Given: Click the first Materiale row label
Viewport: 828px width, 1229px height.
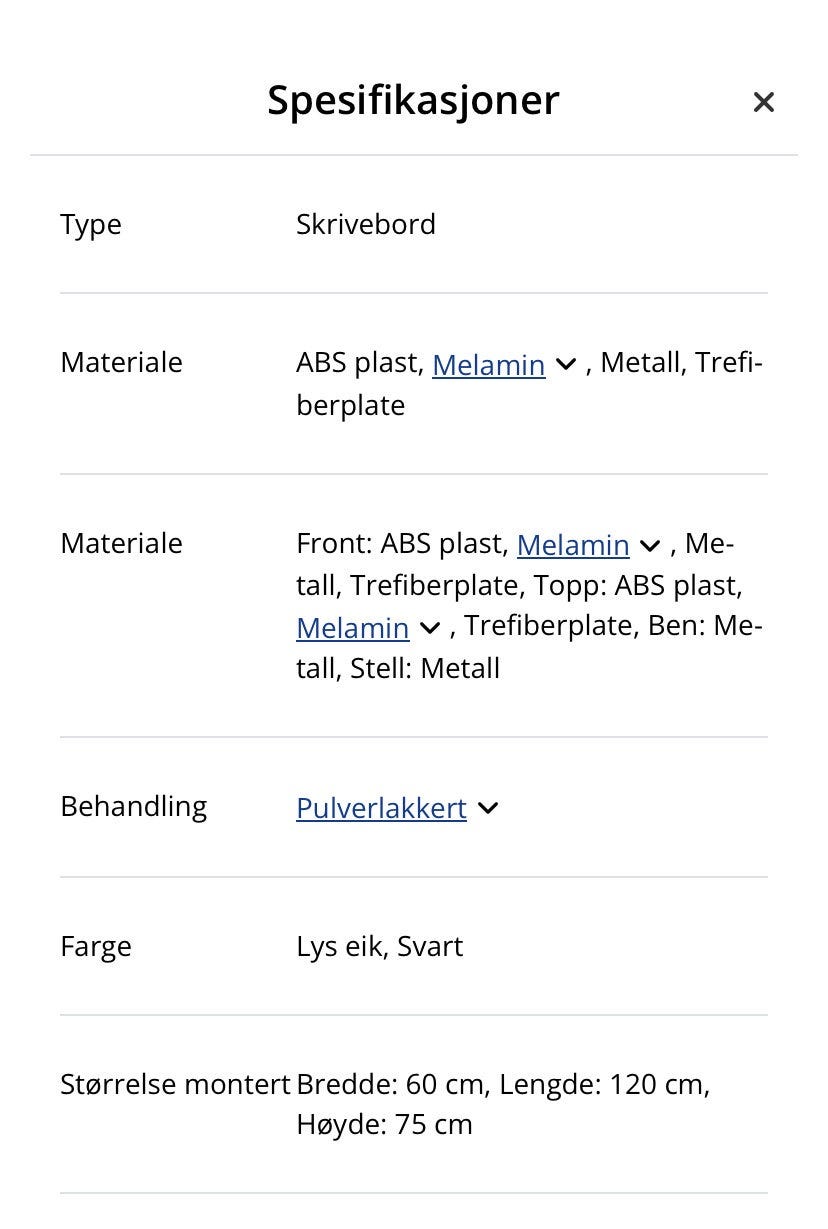Looking at the screenshot, I should 121,362.
